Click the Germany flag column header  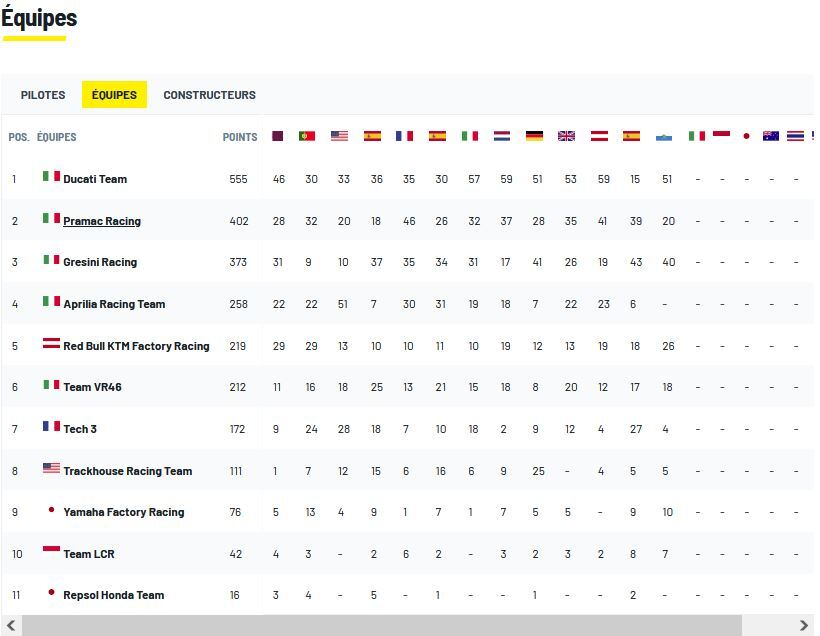[x=534, y=136]
